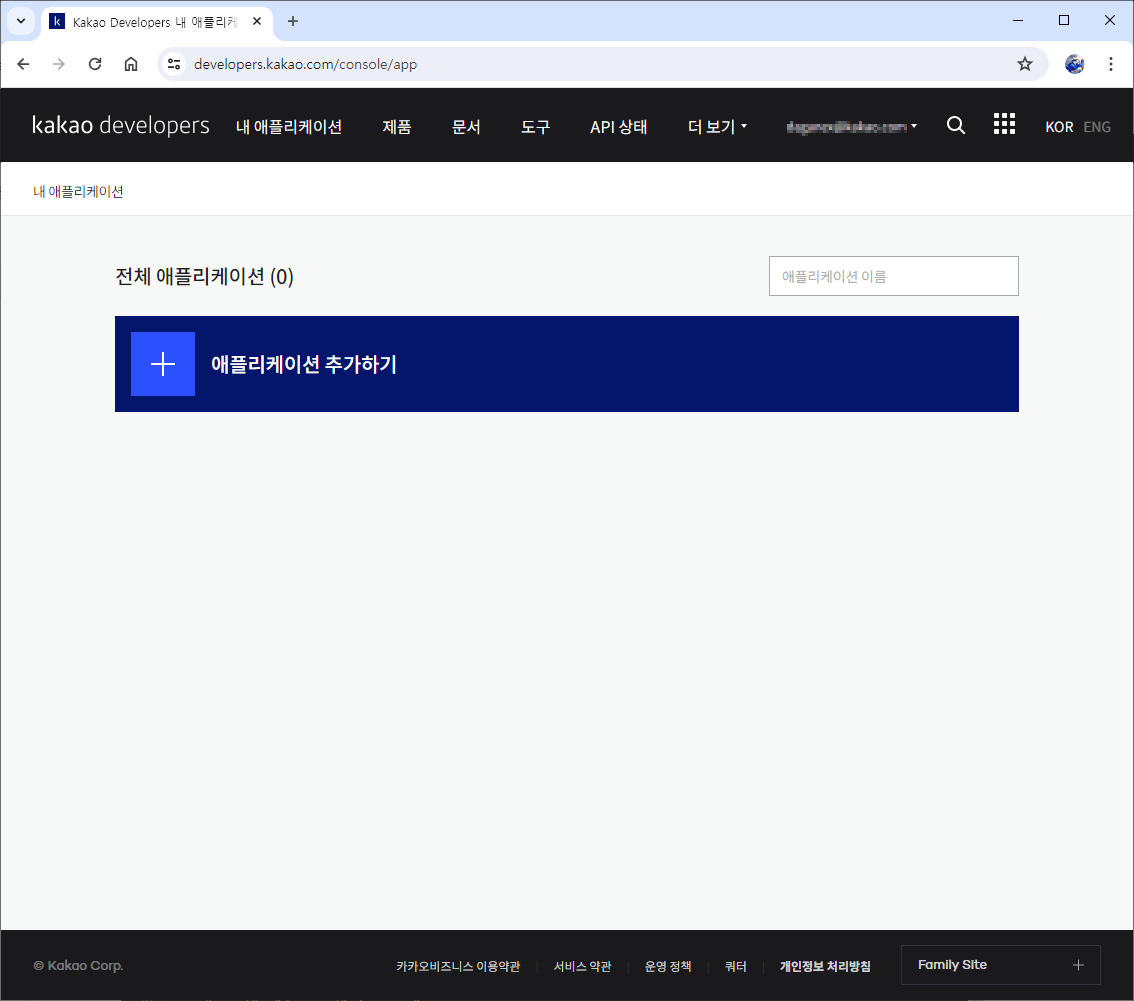Viewport: 1134px width, 1001px height.
Task: Open 운영 정책 footer link
Action: click(668, 966)
